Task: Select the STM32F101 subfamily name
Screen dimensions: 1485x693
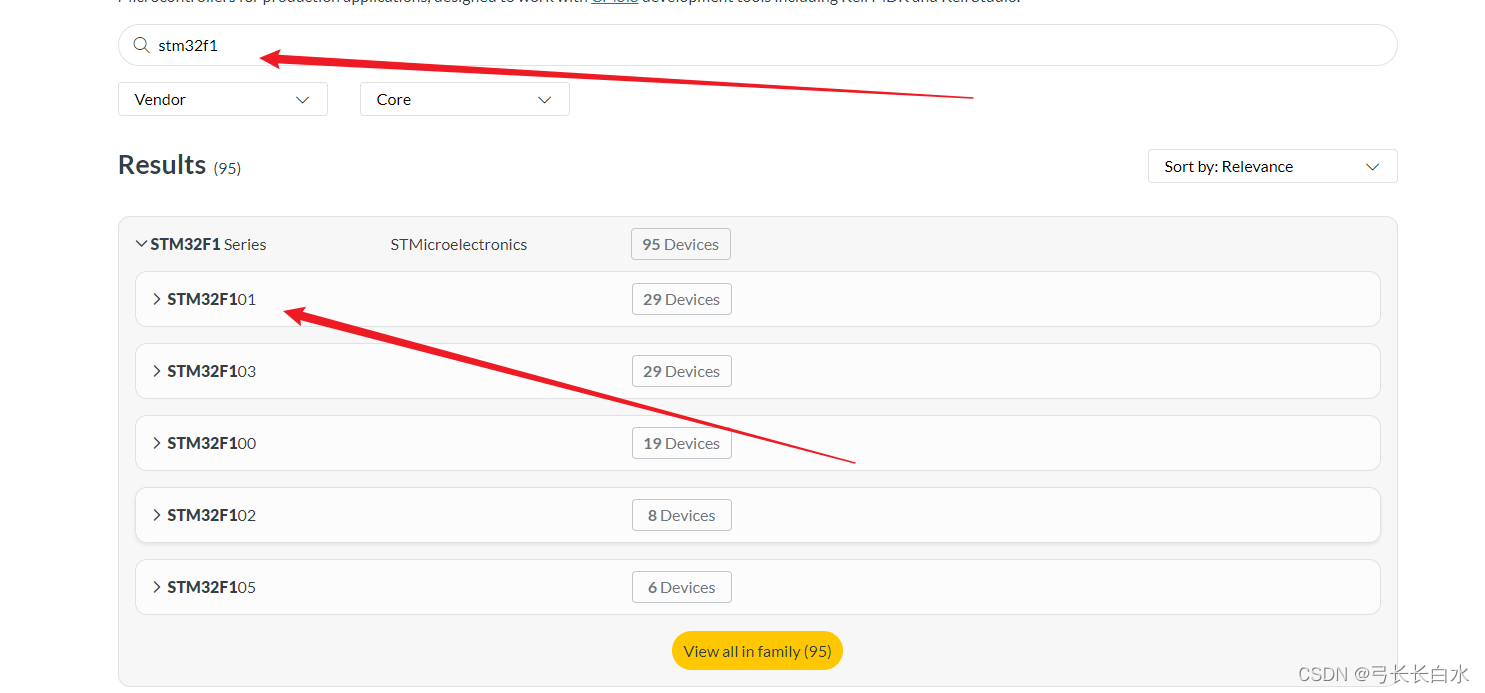Action: click(211, 299)
